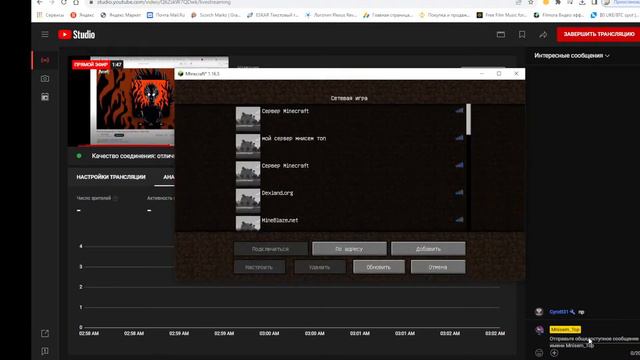Open the Free Film Music bookmark
640x360 pixels.
tap(502, 15)
